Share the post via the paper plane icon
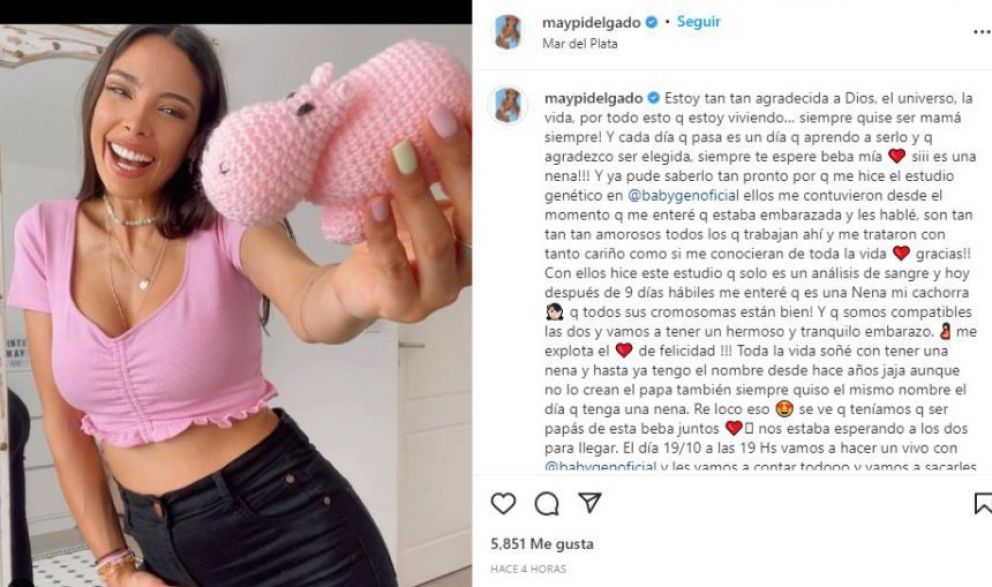The height and width of the screenshot is (587, 992). coord(590,503)
